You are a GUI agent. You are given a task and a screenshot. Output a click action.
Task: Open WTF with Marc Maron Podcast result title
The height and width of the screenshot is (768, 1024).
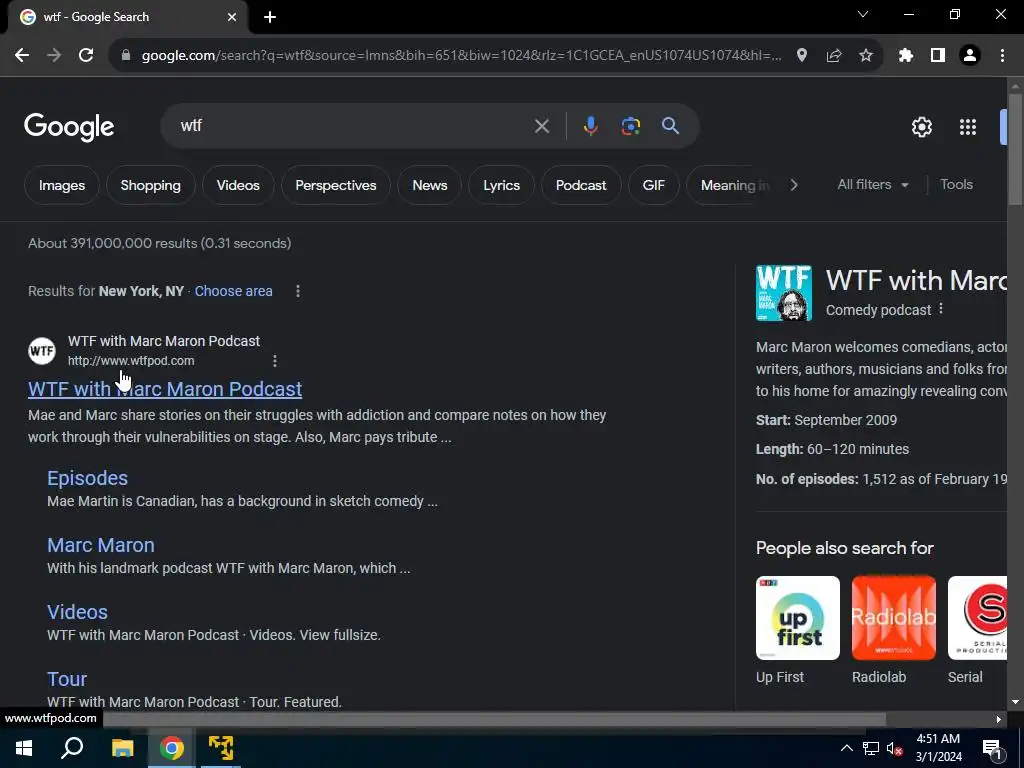coord(165,389)
